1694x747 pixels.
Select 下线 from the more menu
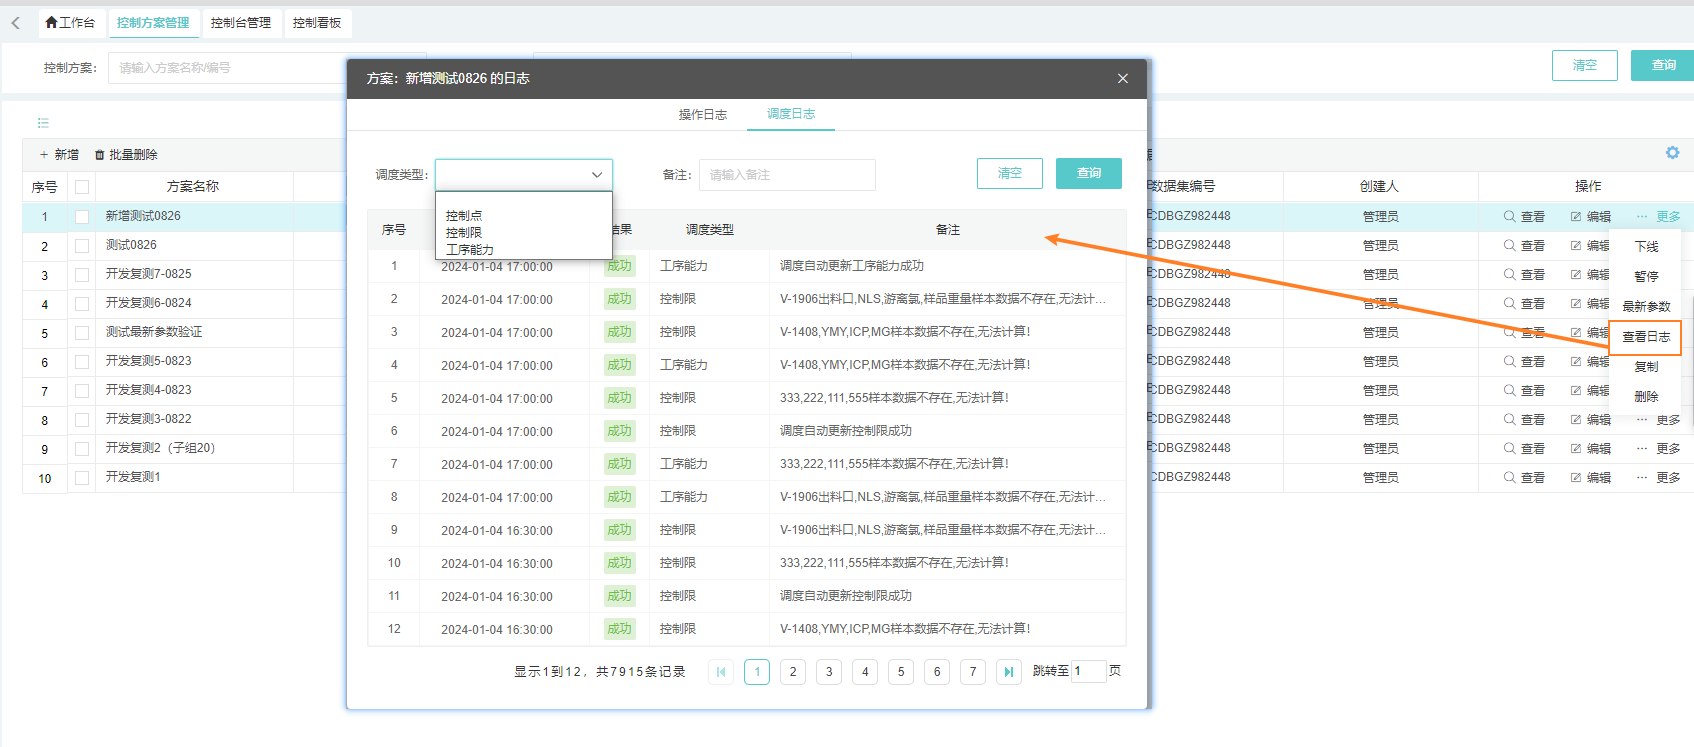[x=1646, y=246]
